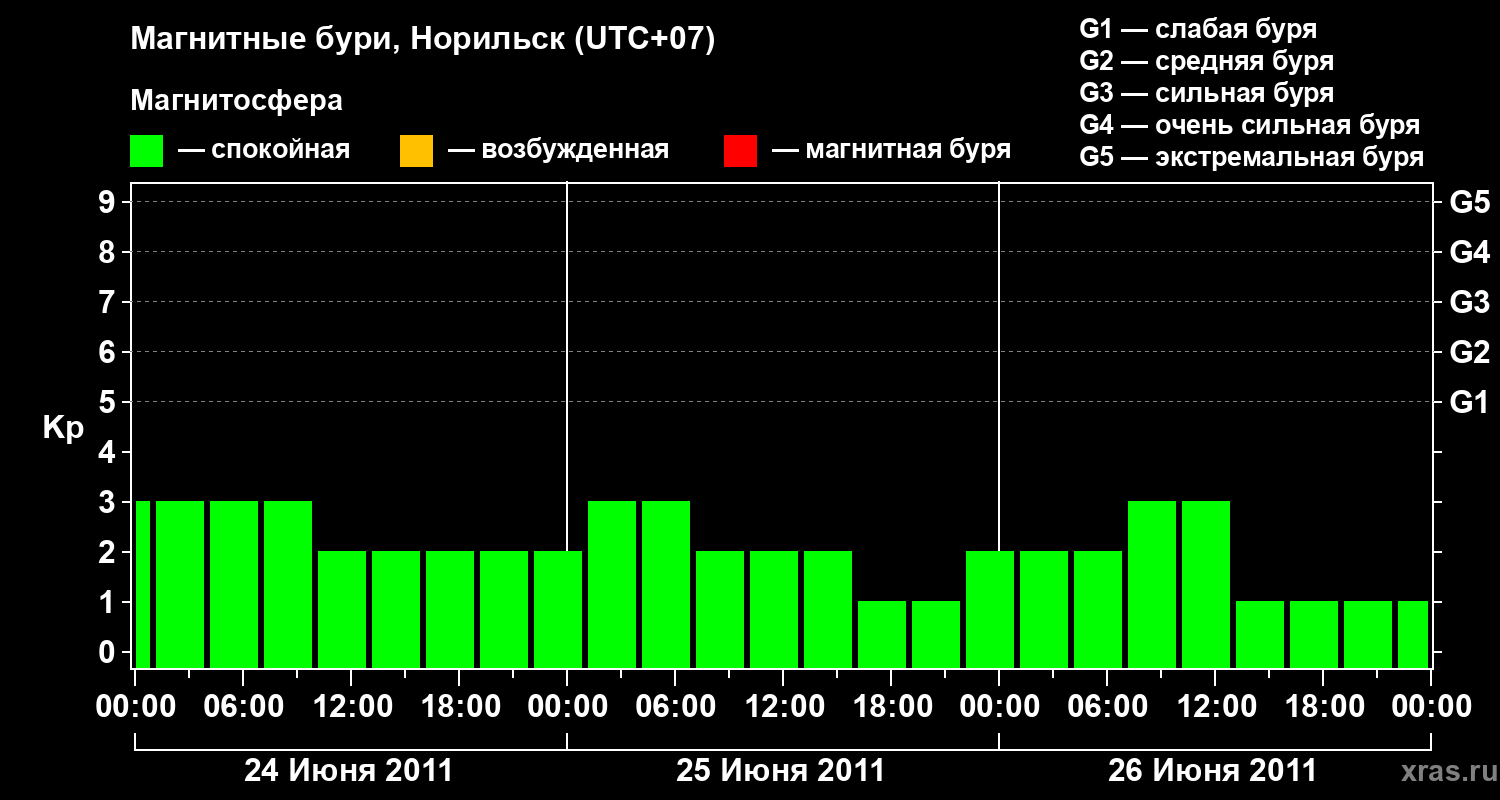Click the 06:00 time label under 24 June
Image resolution: width=1500 pixels, height=800 pixels.
pyautogui.click(x=243, y=707)
